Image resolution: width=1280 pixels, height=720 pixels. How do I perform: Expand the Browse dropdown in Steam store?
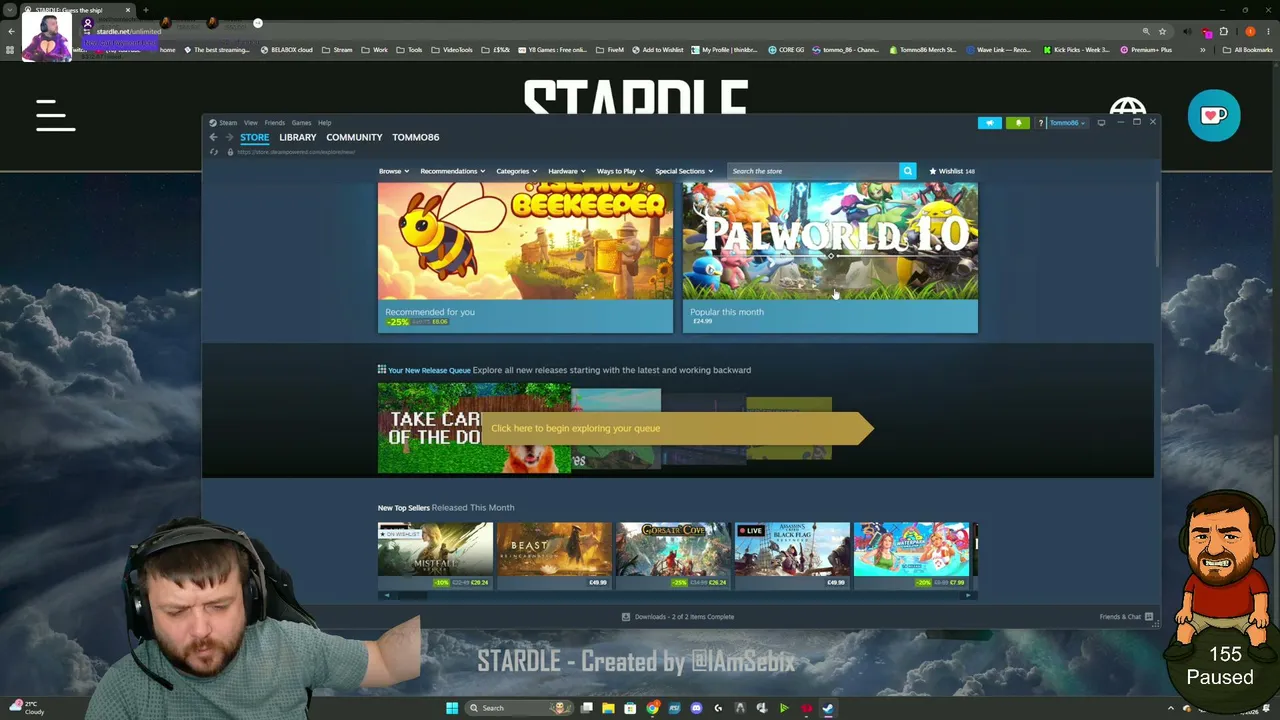tap(394, 171)
